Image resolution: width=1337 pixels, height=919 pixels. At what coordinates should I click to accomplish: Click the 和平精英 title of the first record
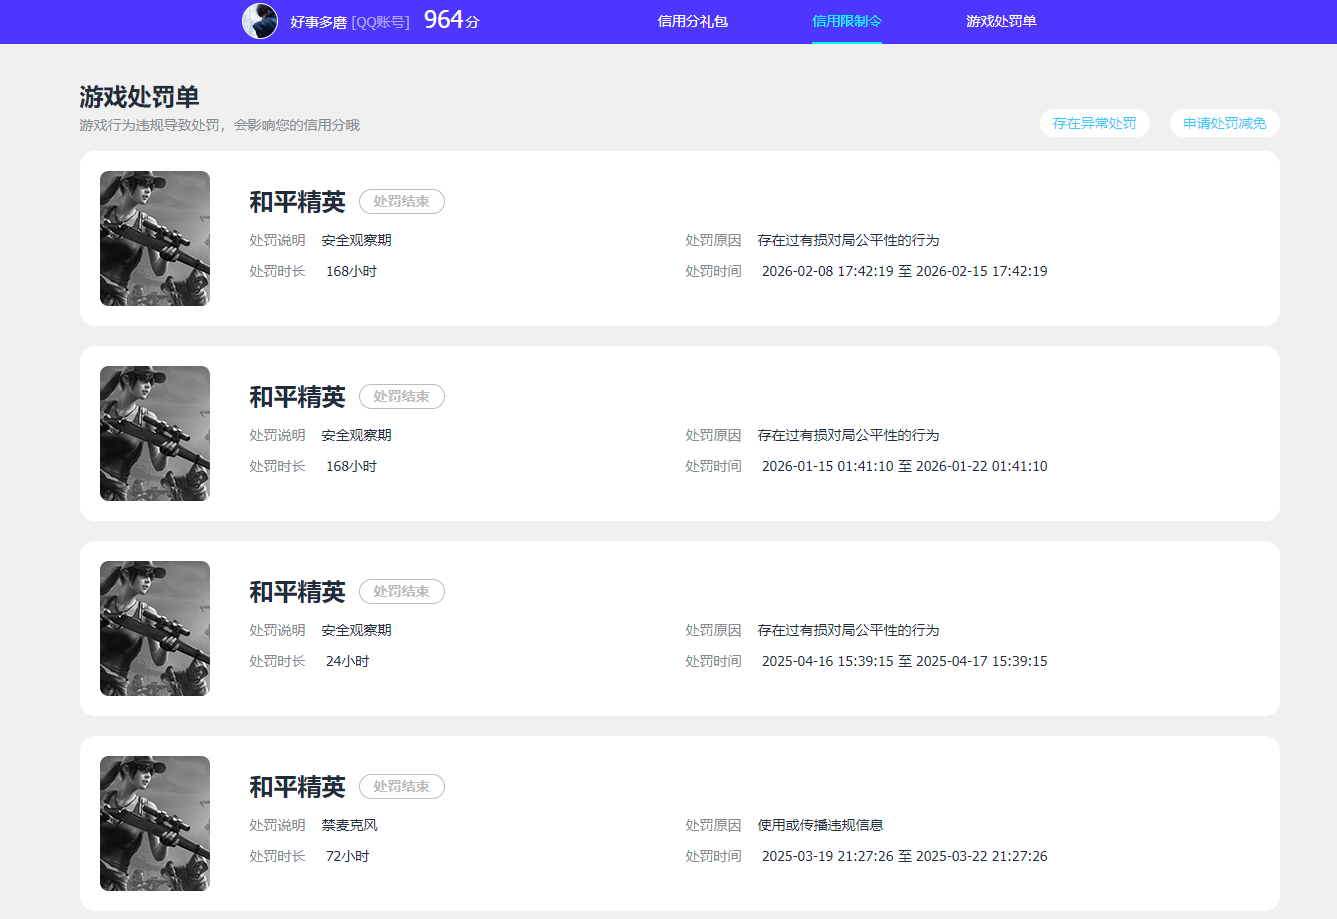296,201
